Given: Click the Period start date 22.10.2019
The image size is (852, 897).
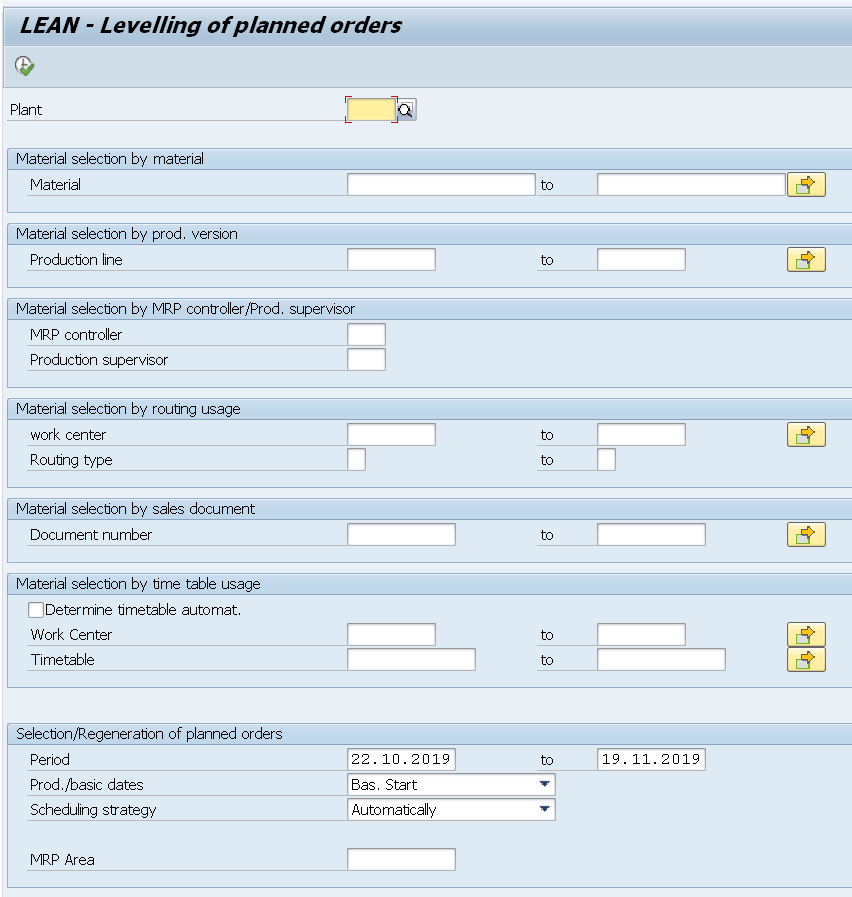Looking at the screenshot, I should click(401, 760).
